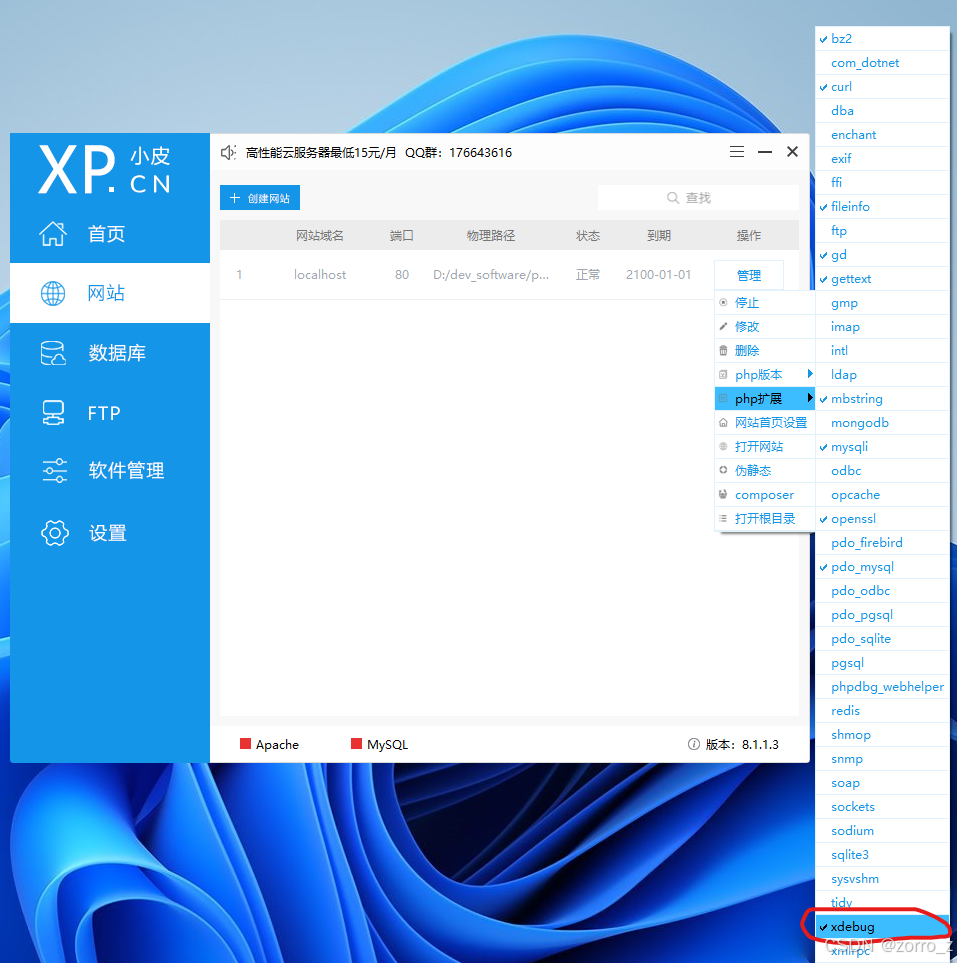
Task: Toggle the fileinfo extension off
Action: coord(882,206)
